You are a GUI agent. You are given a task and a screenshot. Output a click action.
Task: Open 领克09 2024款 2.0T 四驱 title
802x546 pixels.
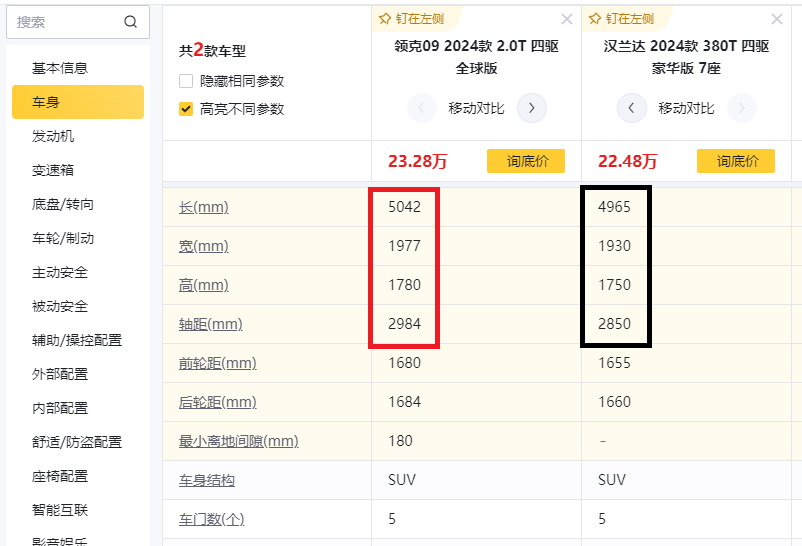coord(476,57)
